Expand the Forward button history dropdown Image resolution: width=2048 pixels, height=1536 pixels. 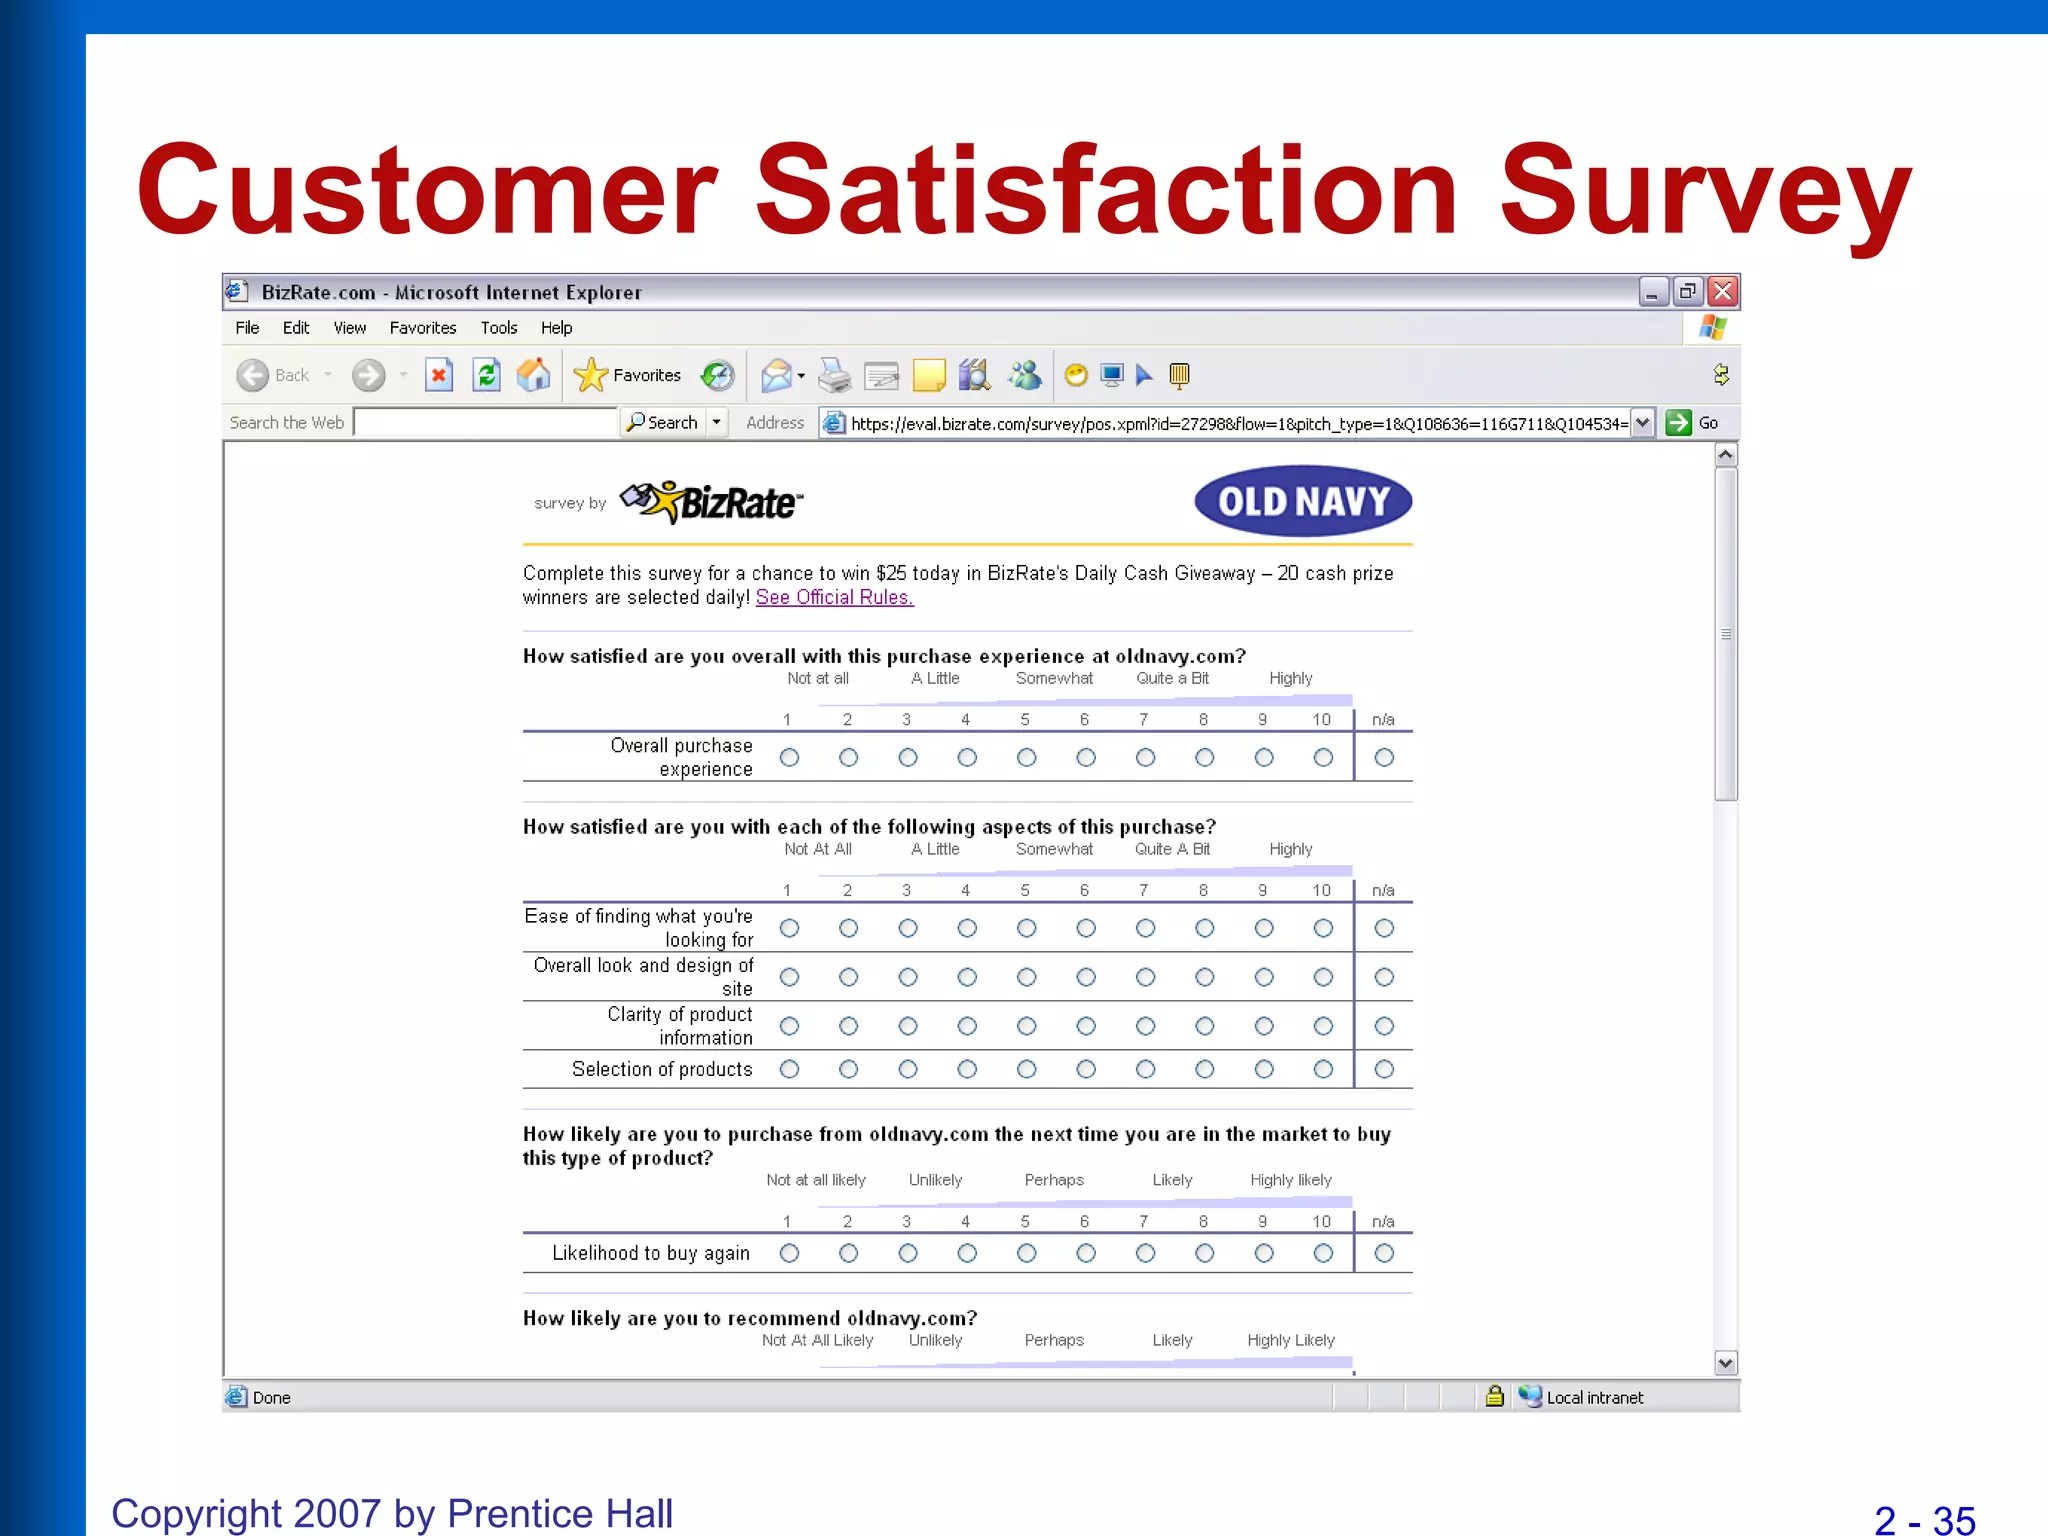403,375
